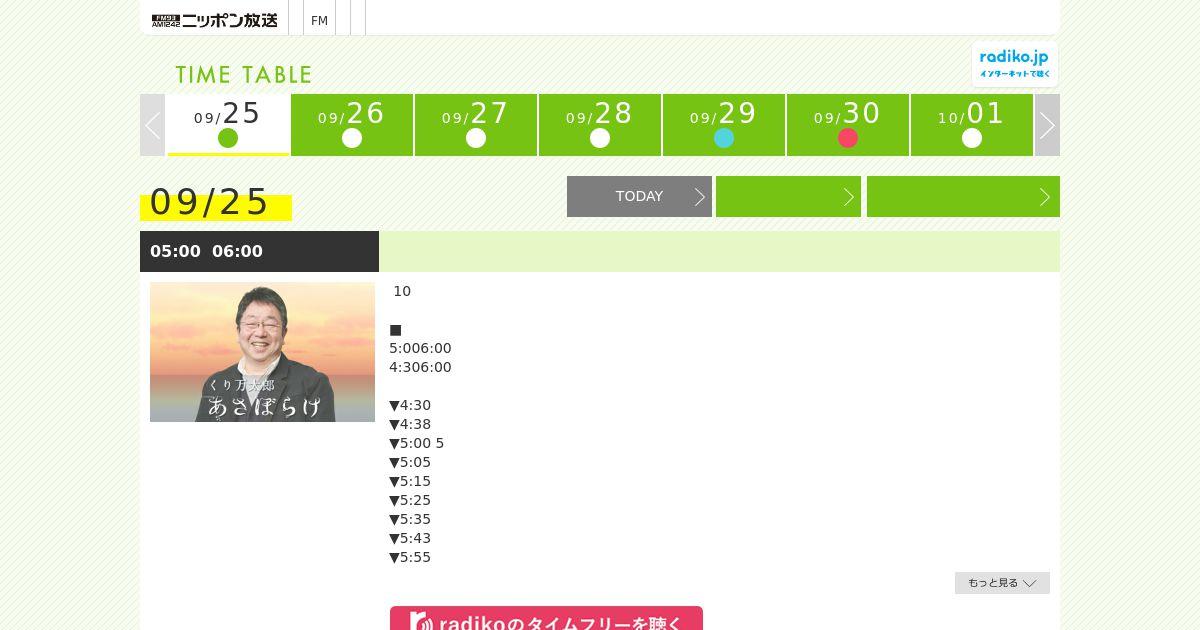Open the FM tab in header
The height and width of the screenshot is (630, 1200).
click(319, 20)
